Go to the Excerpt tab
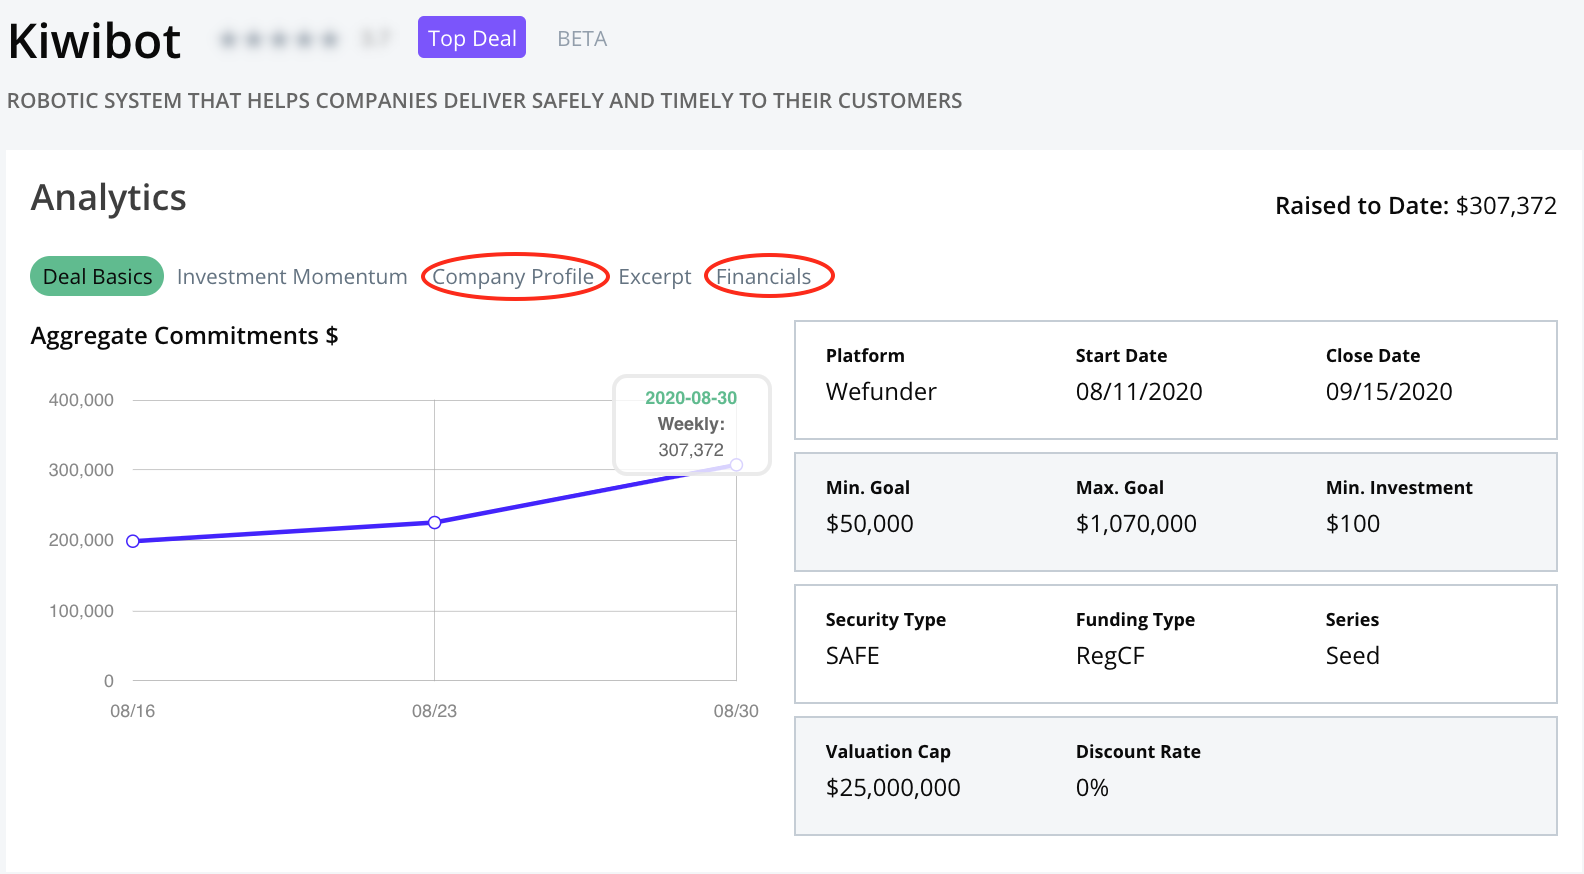 pos(654,277)
